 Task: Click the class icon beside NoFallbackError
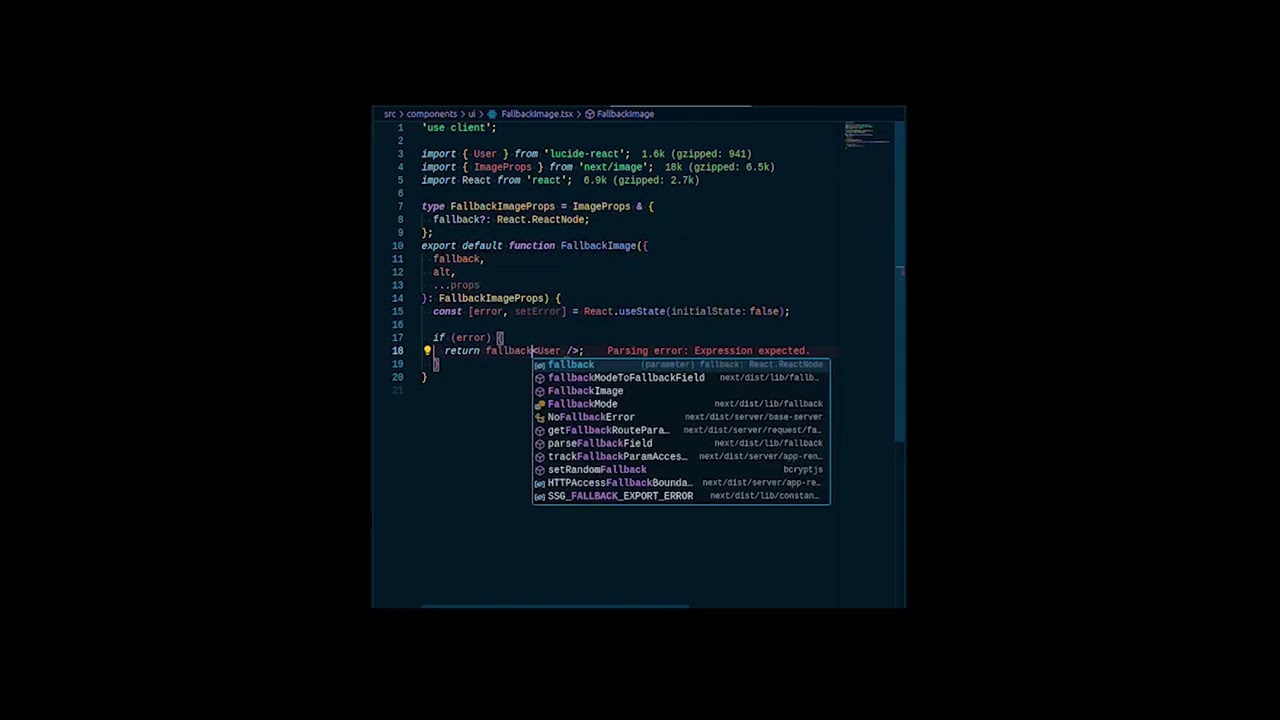pyautogui.click(x=540, y=417)
